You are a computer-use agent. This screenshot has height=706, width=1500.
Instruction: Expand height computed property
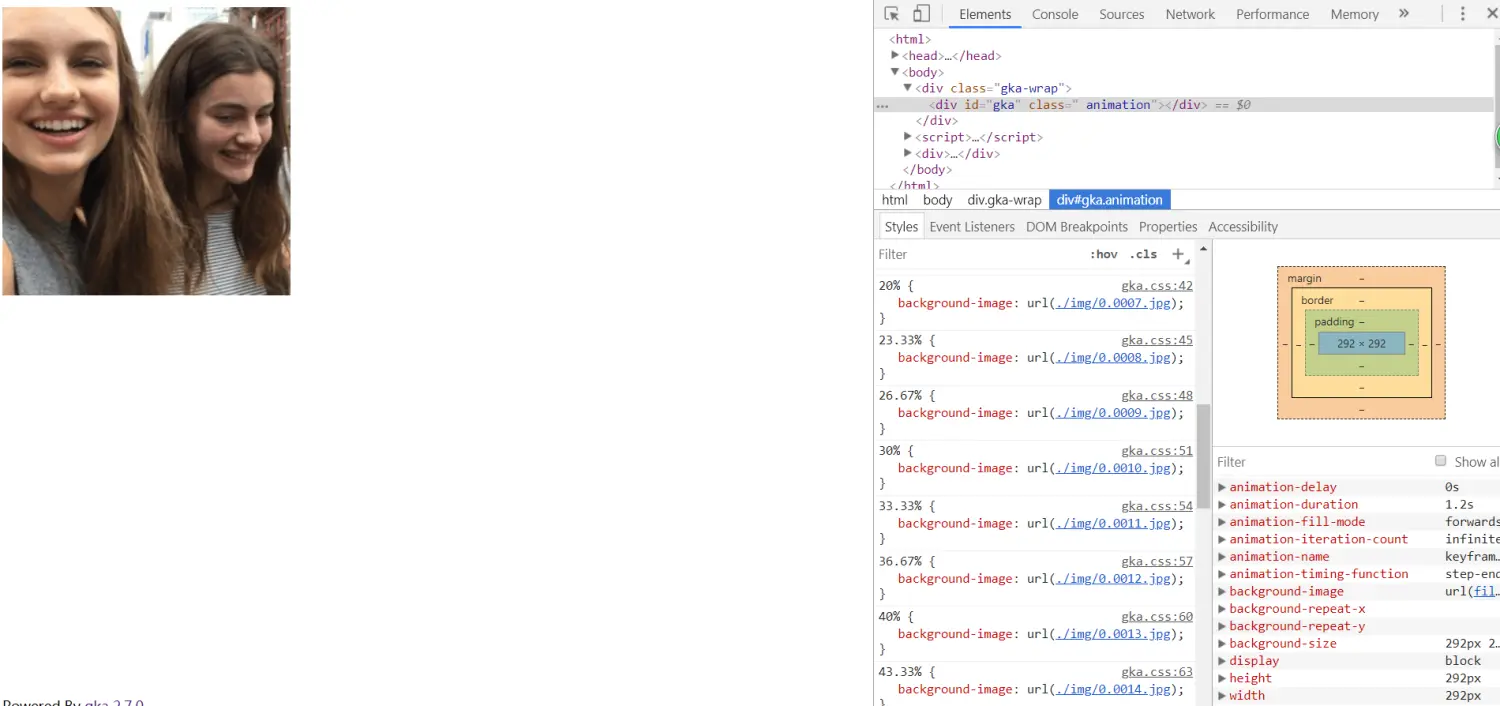pyautogui.click(x=1222, y=678)
